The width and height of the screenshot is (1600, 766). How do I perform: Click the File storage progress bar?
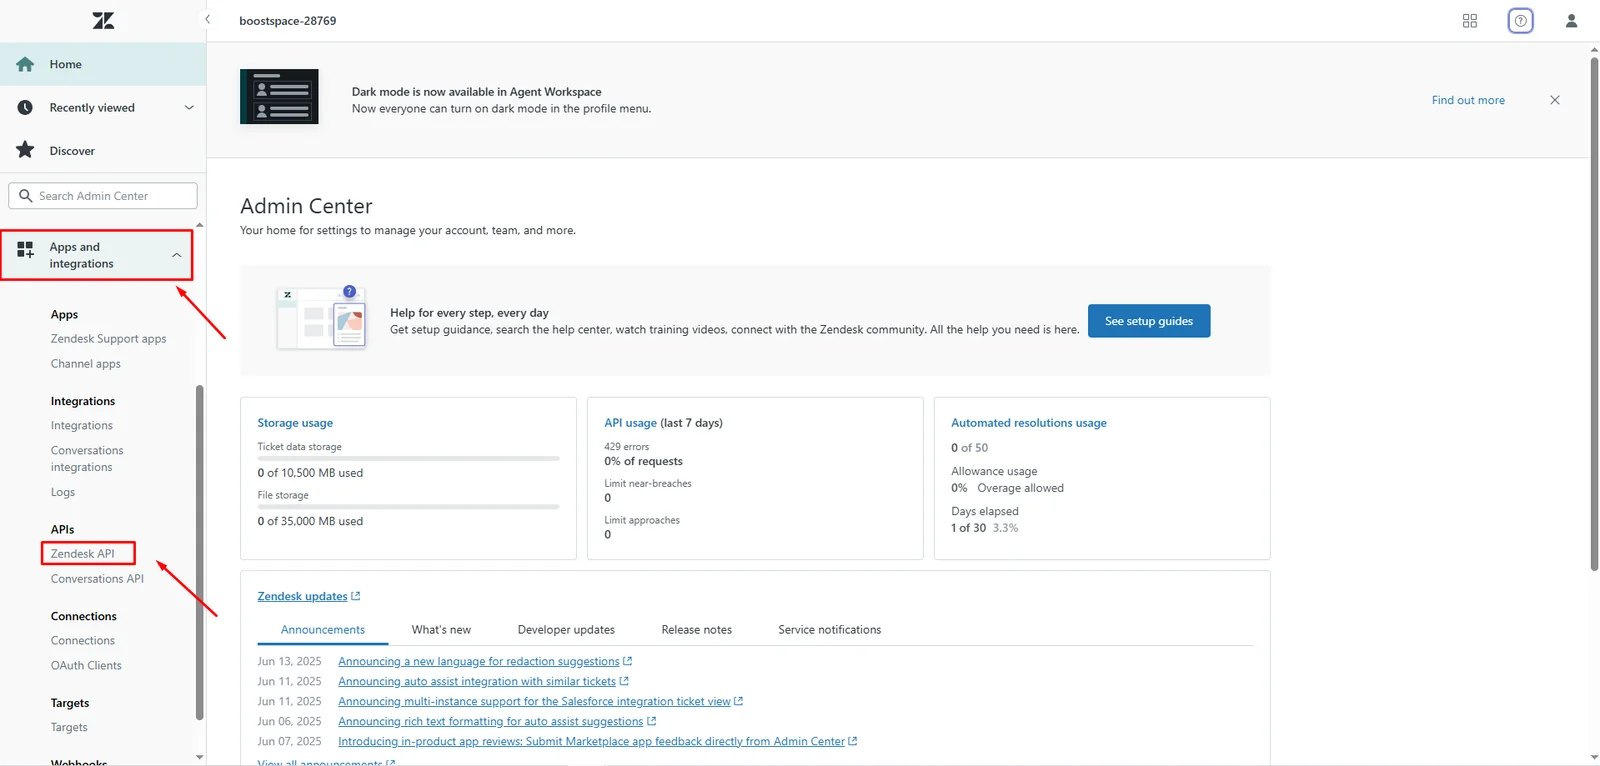(408, 507)
